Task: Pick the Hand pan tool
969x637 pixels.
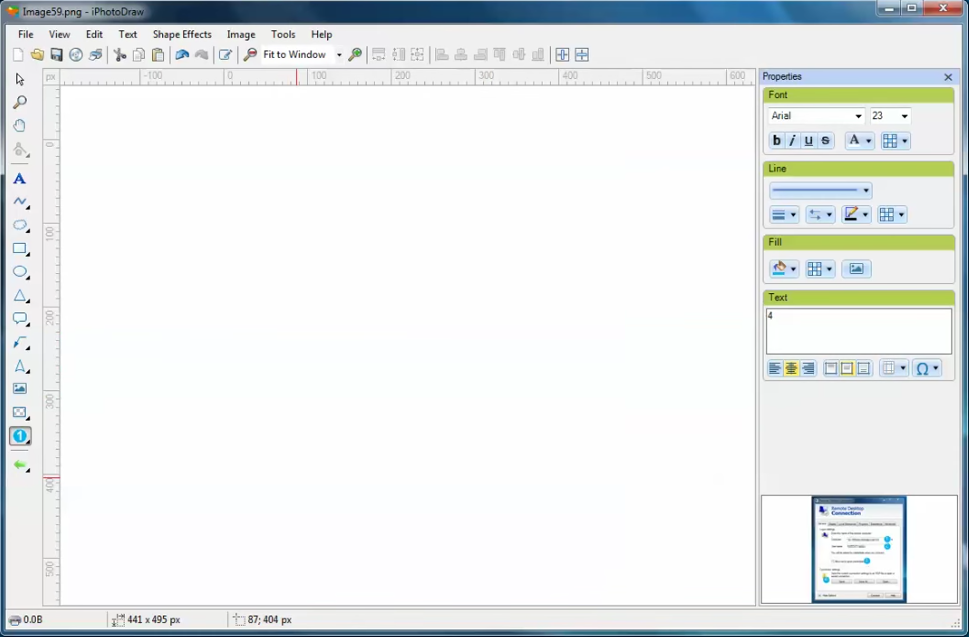Action: point(19,126)
